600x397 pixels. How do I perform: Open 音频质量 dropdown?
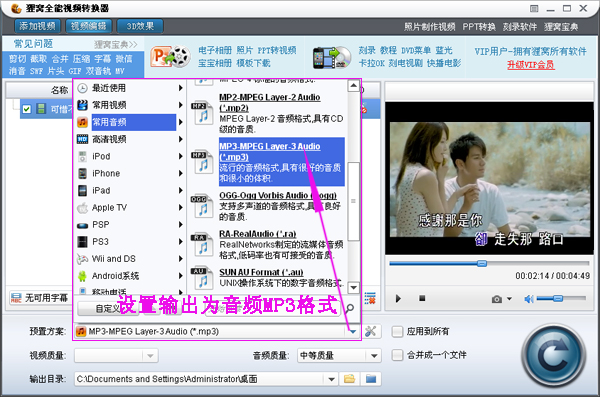point(339,356)
